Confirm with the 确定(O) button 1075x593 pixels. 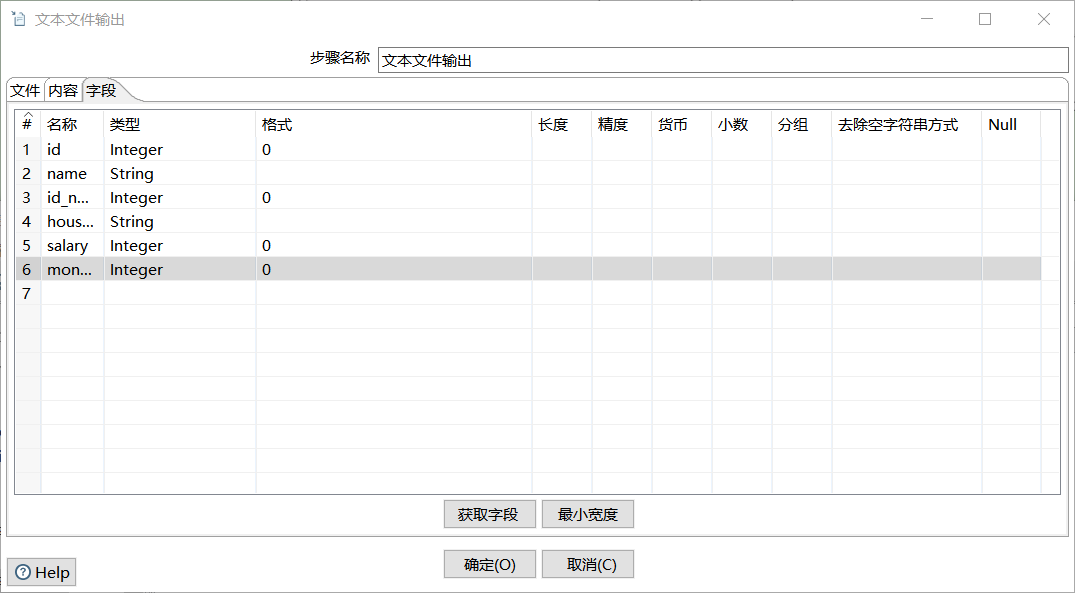(x=490, y=564)
